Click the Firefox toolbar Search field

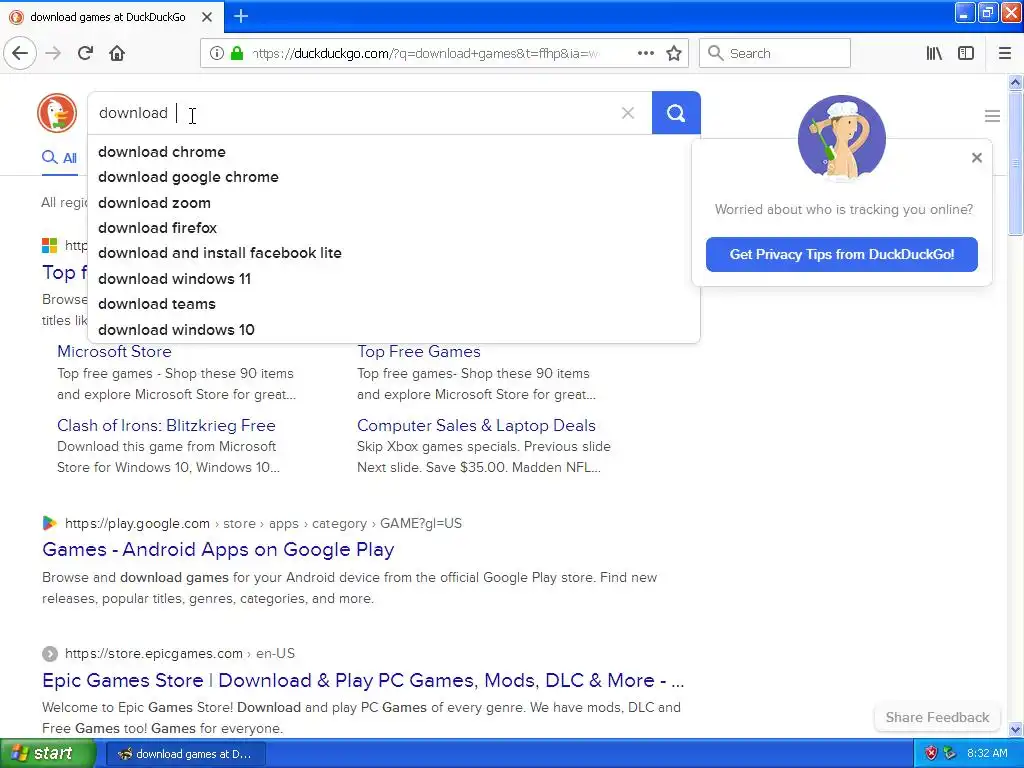[775, 53]
